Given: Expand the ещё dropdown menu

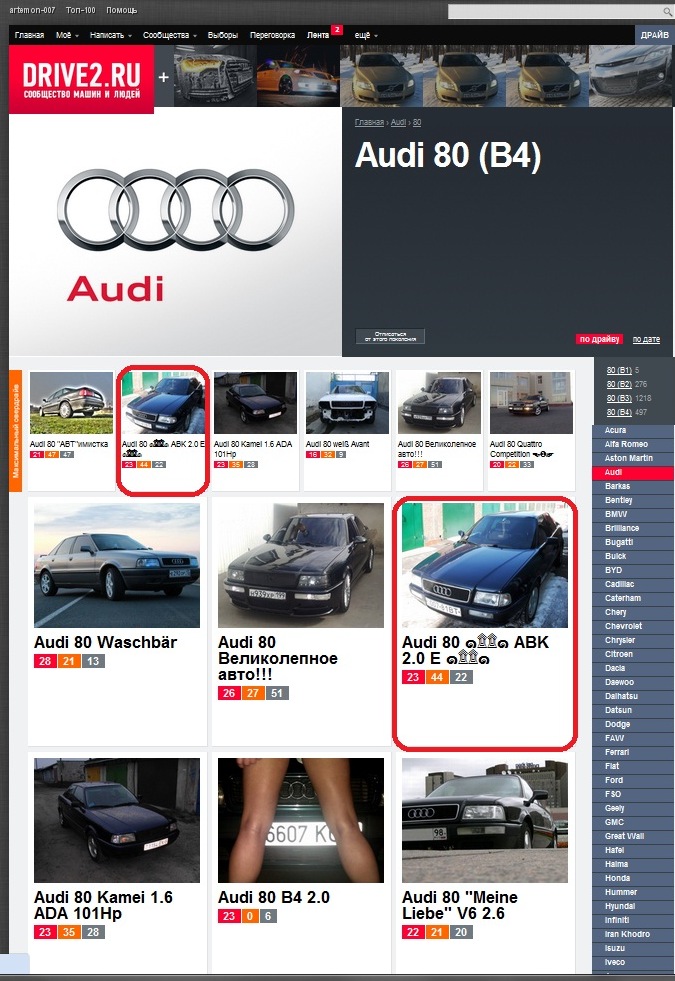Looking at the screenshot, I should (366, 35).
